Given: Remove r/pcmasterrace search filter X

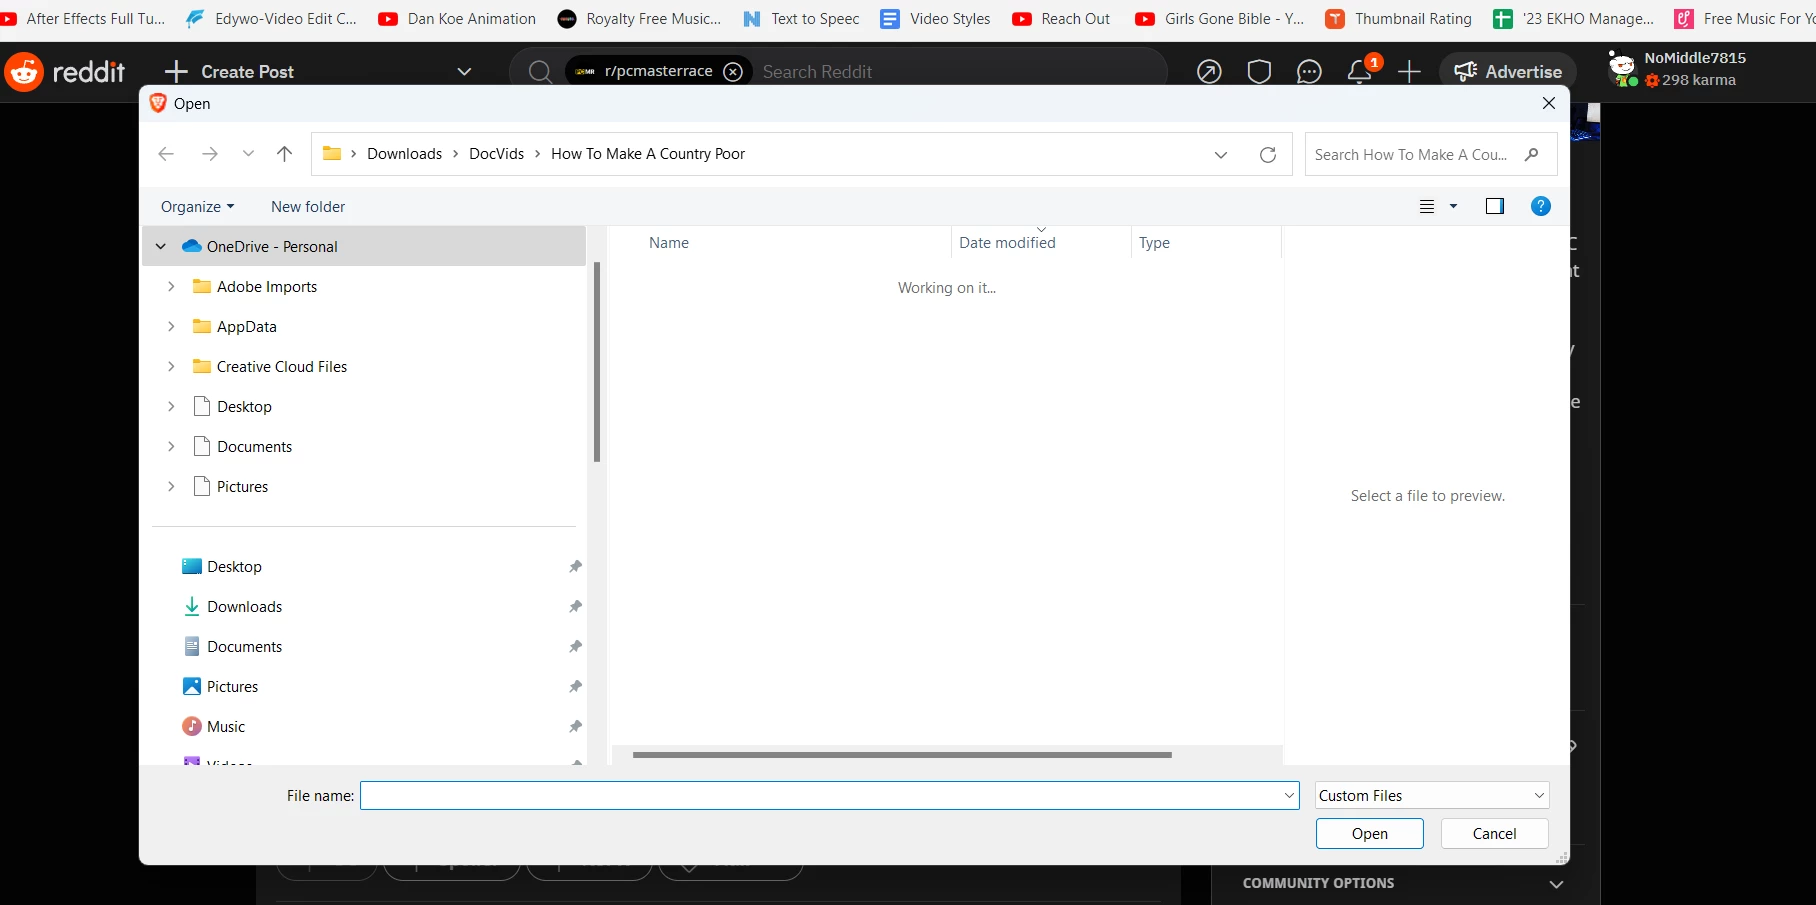Looking at the screenshot, I should 733,72.
